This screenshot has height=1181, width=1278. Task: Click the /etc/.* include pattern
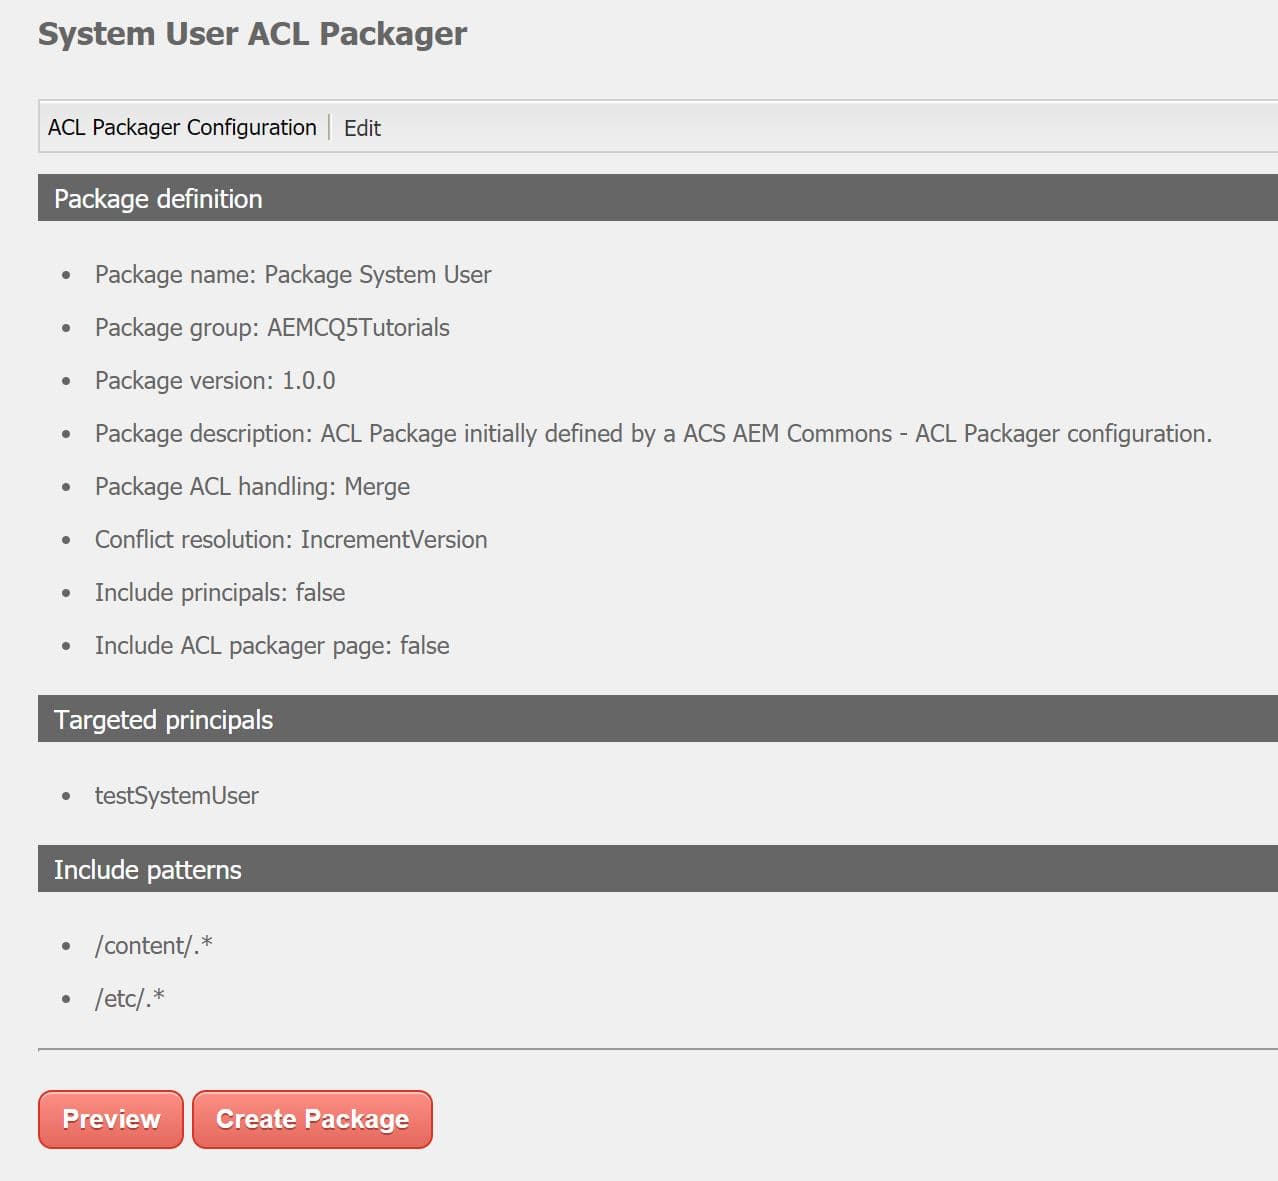tap(130, 997)
